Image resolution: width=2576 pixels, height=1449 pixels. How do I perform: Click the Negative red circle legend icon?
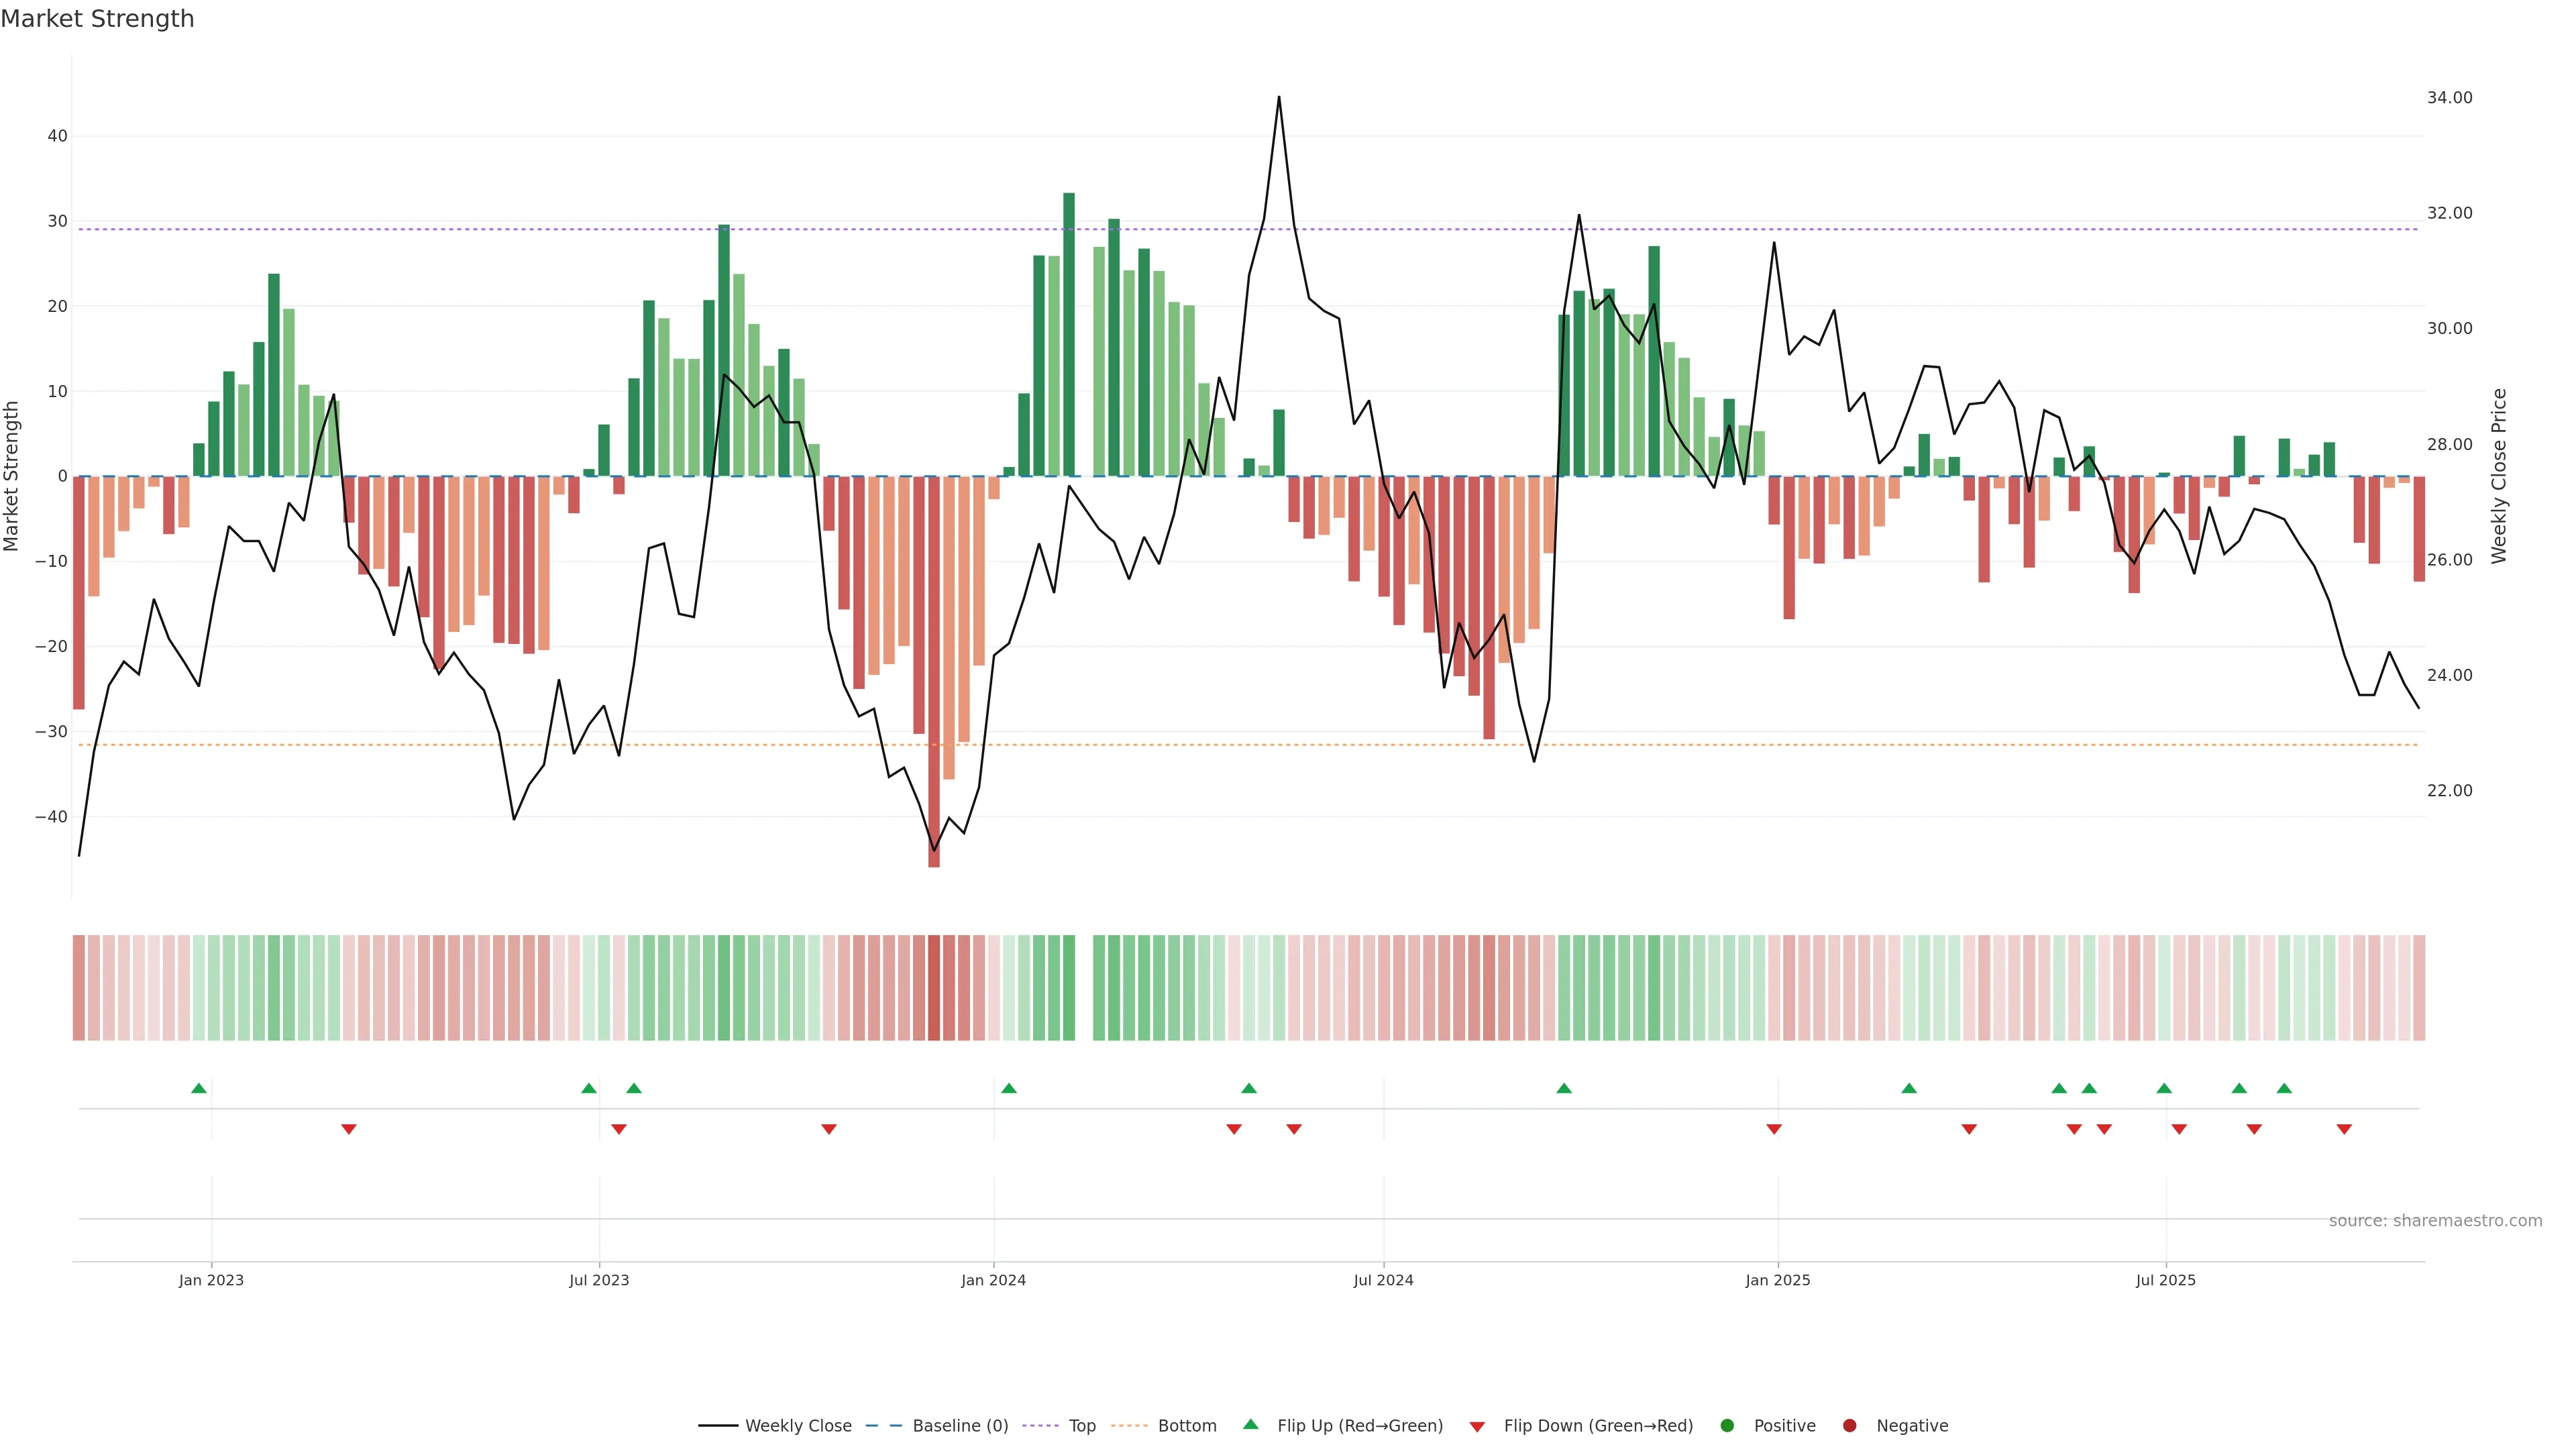[x=1849, y=1426]
